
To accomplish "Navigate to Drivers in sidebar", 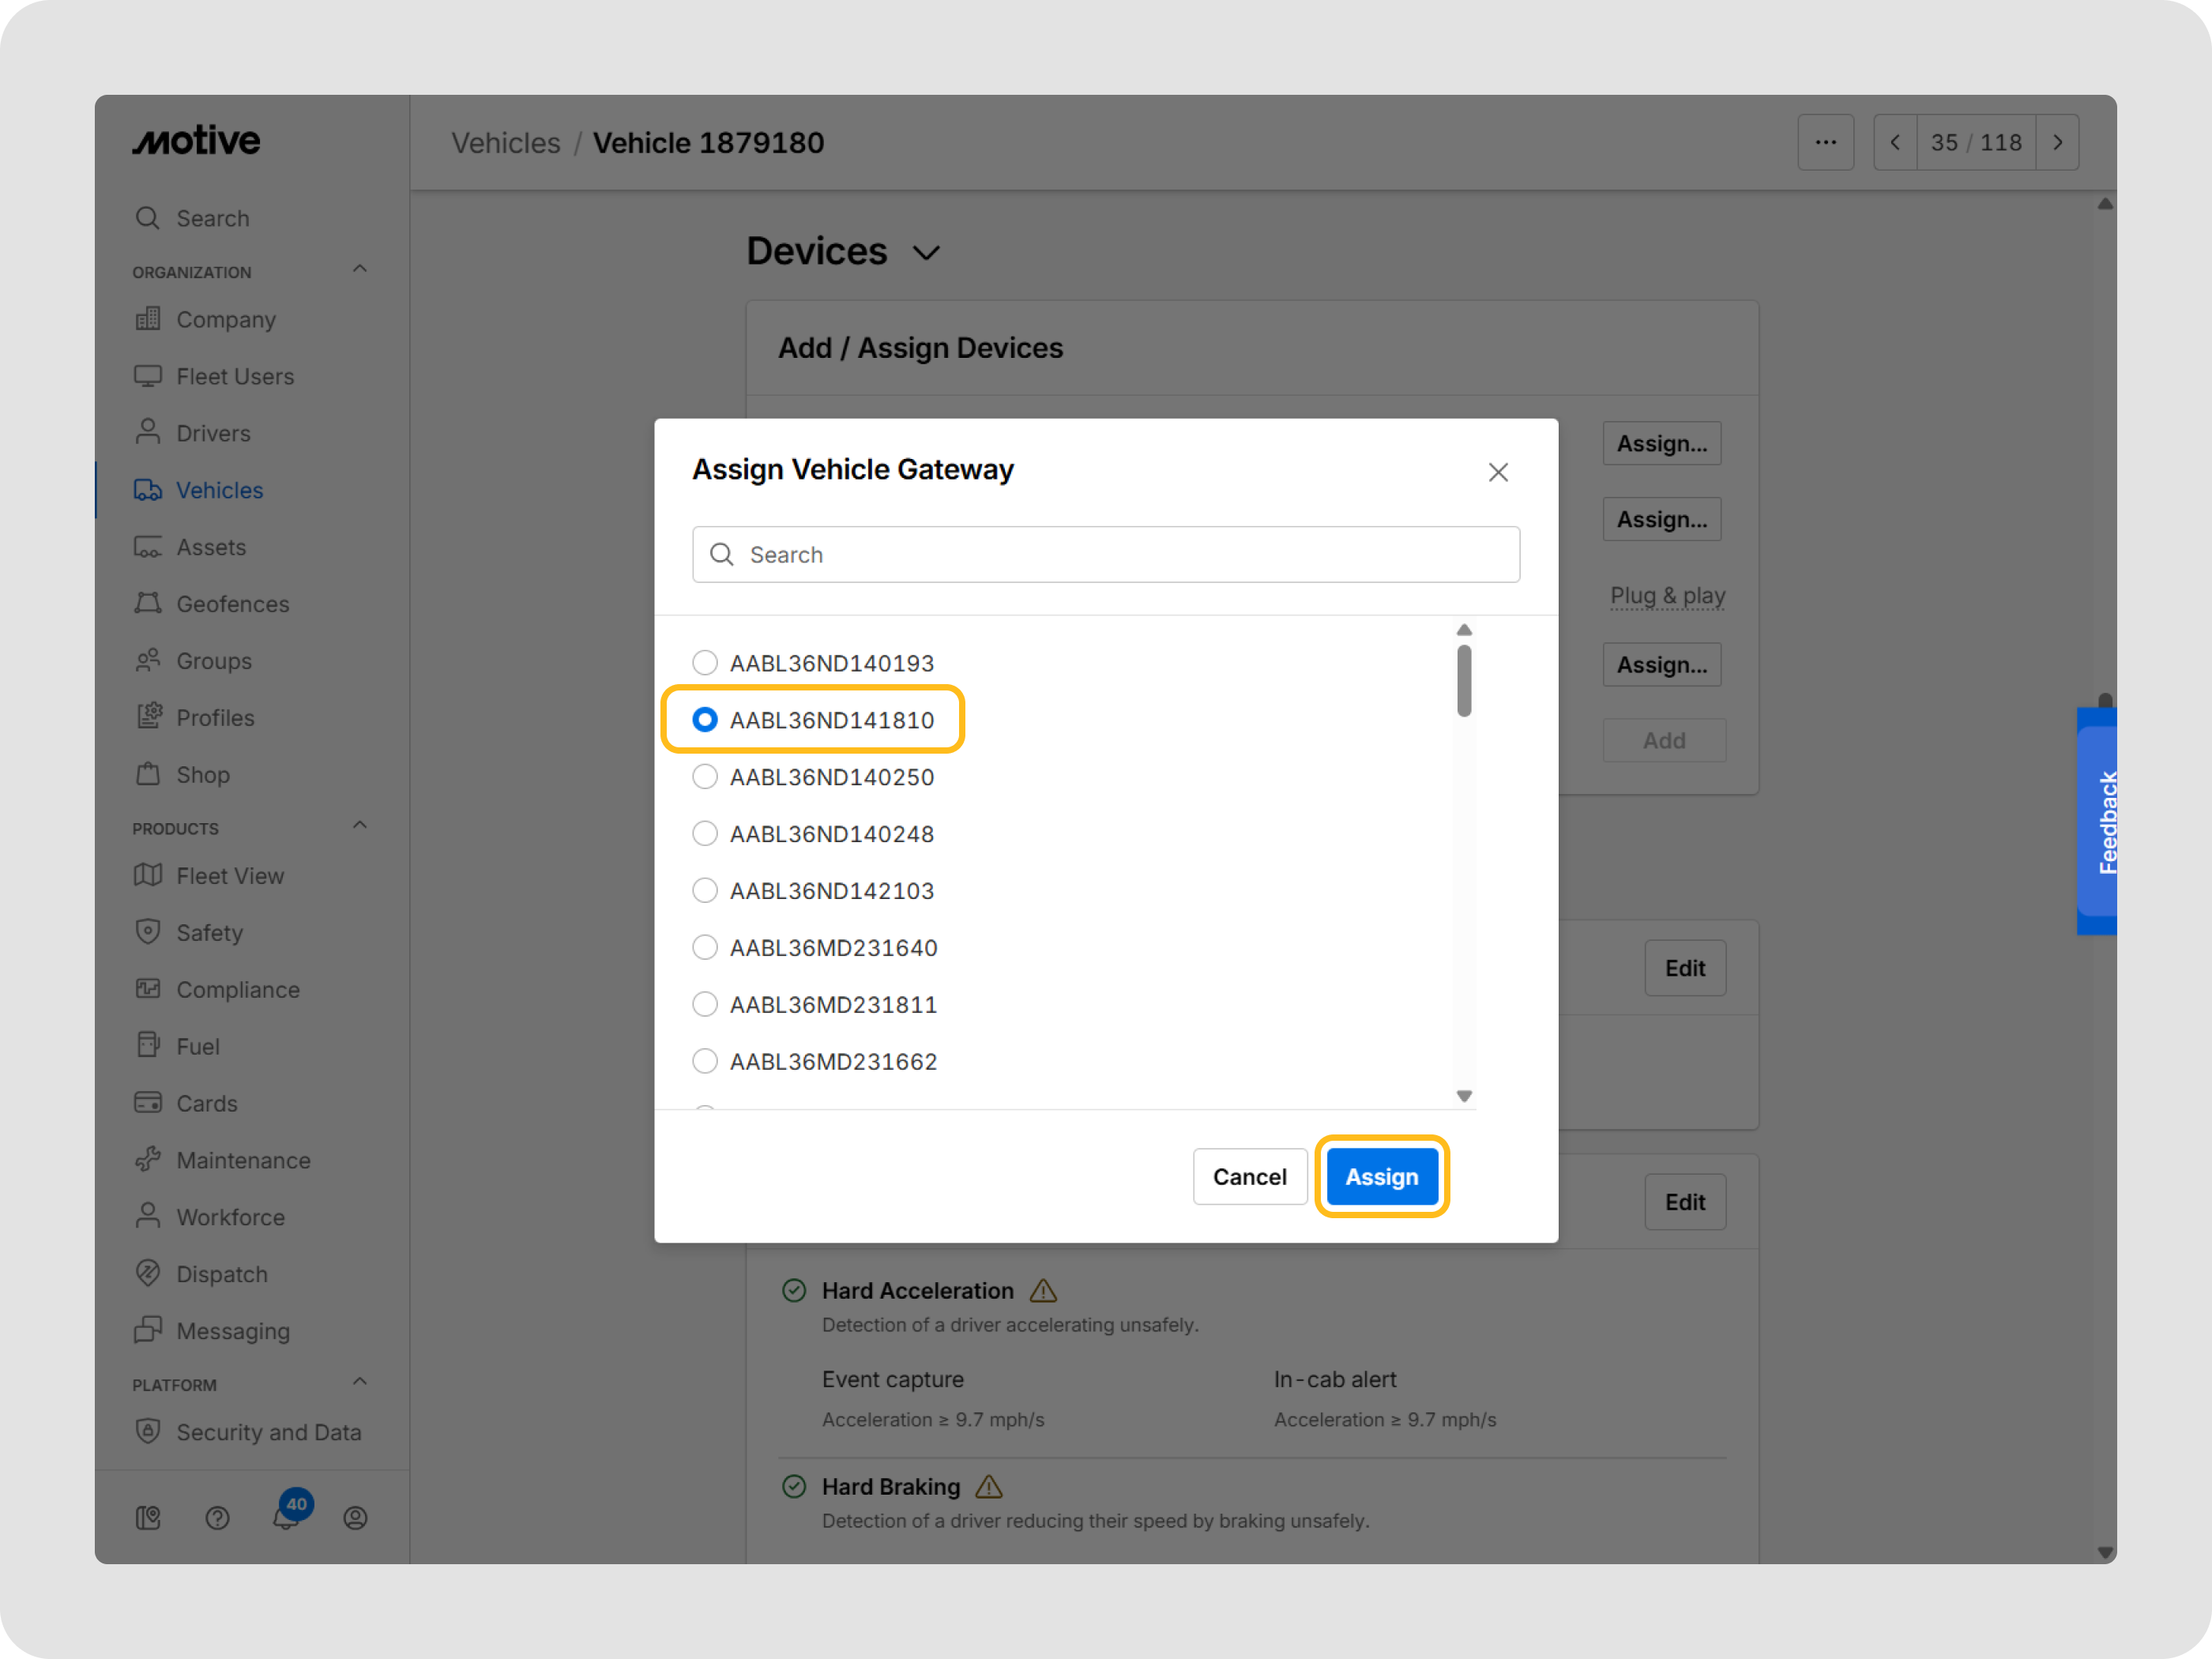I will [x=213, y=433].
